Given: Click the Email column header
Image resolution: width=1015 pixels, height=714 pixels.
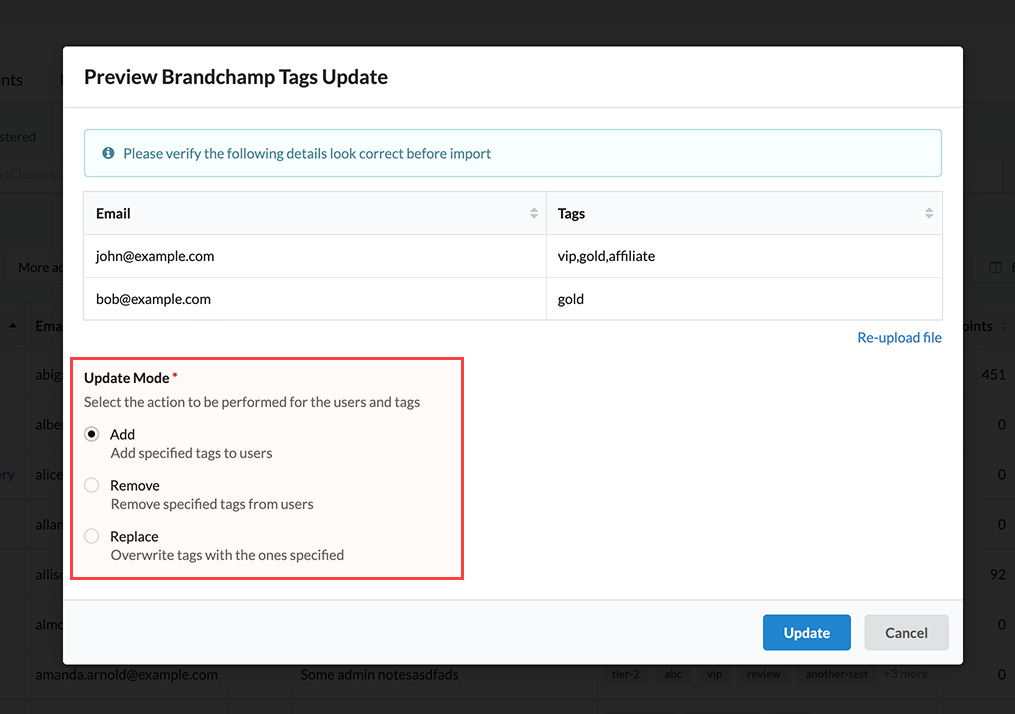Looking at the screenshot, I should click(x=315, y=214).
